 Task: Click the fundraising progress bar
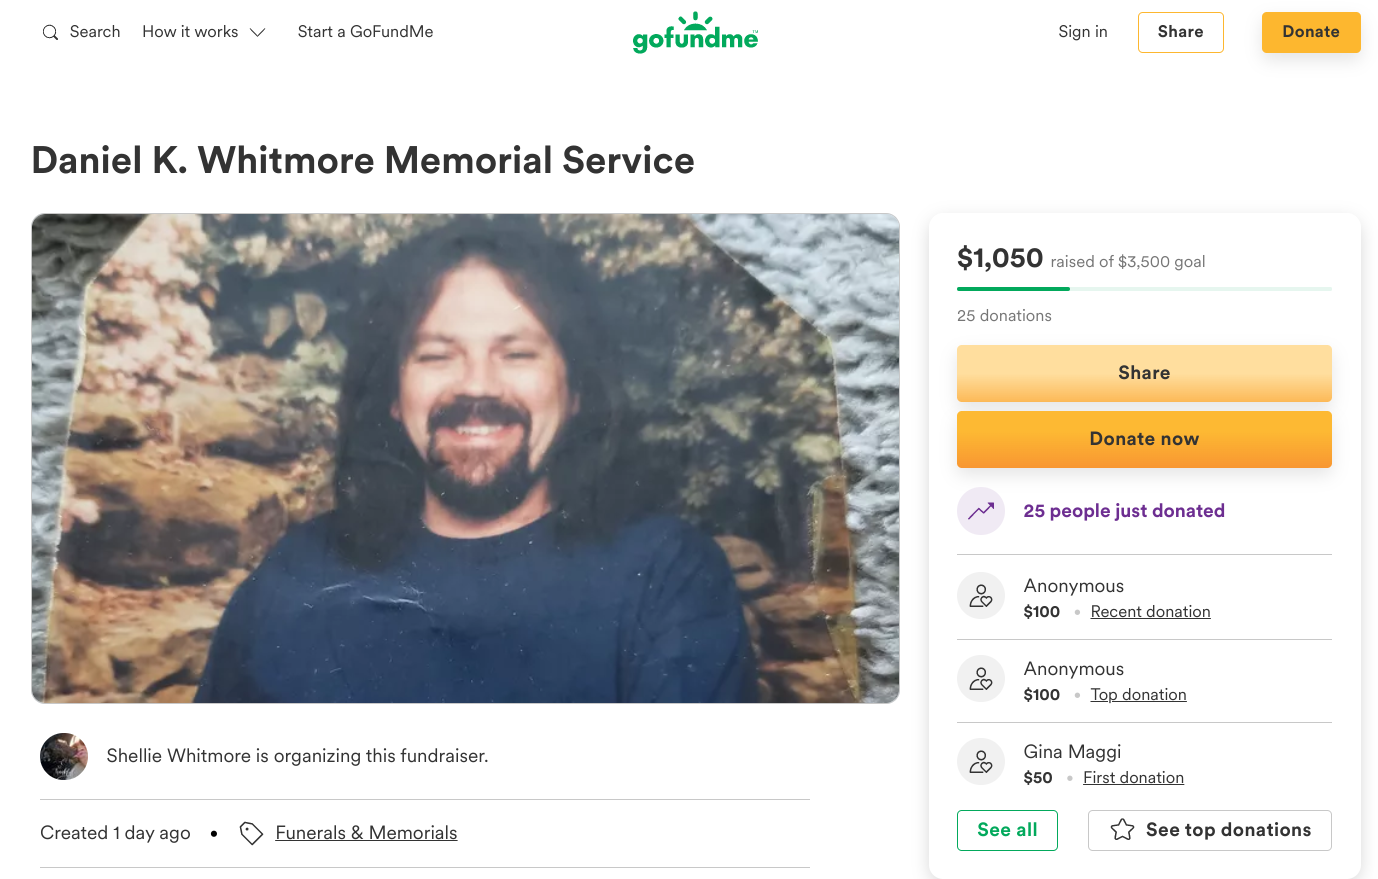pos(1144,289)
